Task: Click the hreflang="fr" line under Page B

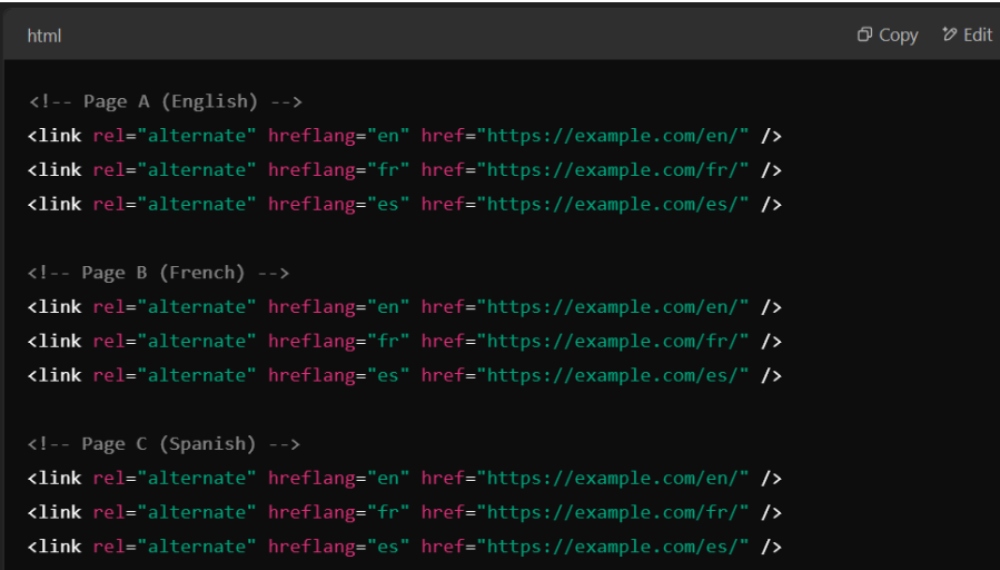Action: [x=404, y=341]
